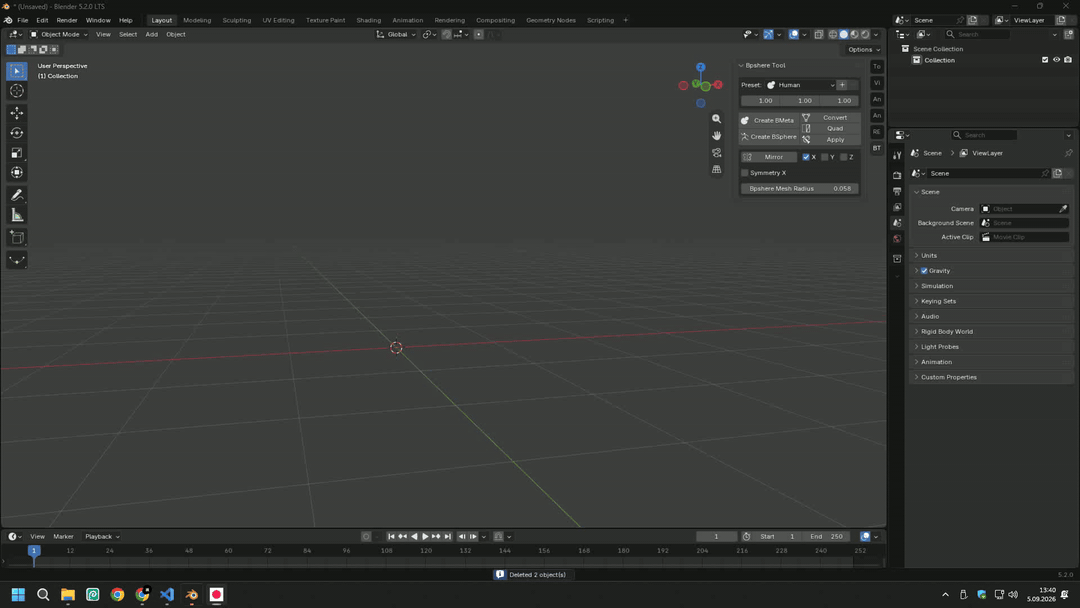The image size is (1080, 608).
Task: Open the World properties tab icon
Action: pos(897,239)
